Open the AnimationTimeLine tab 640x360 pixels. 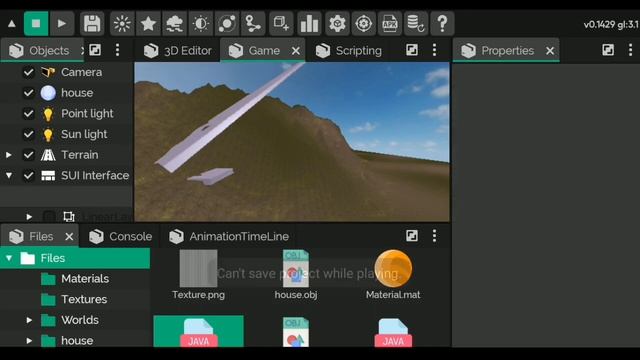coord(229,236)
